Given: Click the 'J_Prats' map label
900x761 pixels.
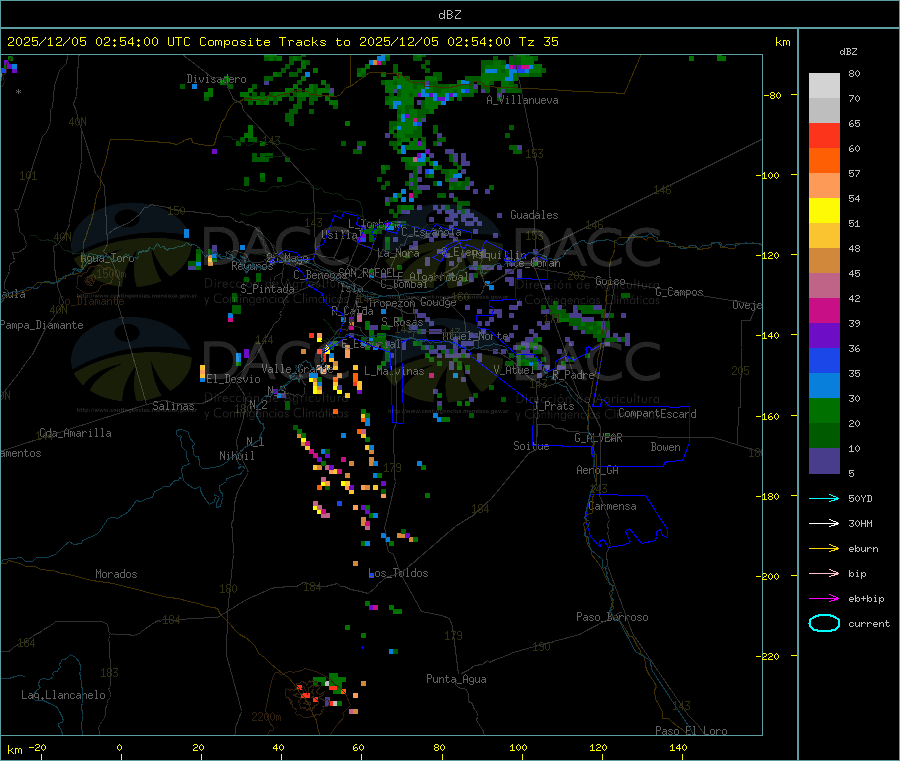Looking at the screenshot, I should click(553, 406).
